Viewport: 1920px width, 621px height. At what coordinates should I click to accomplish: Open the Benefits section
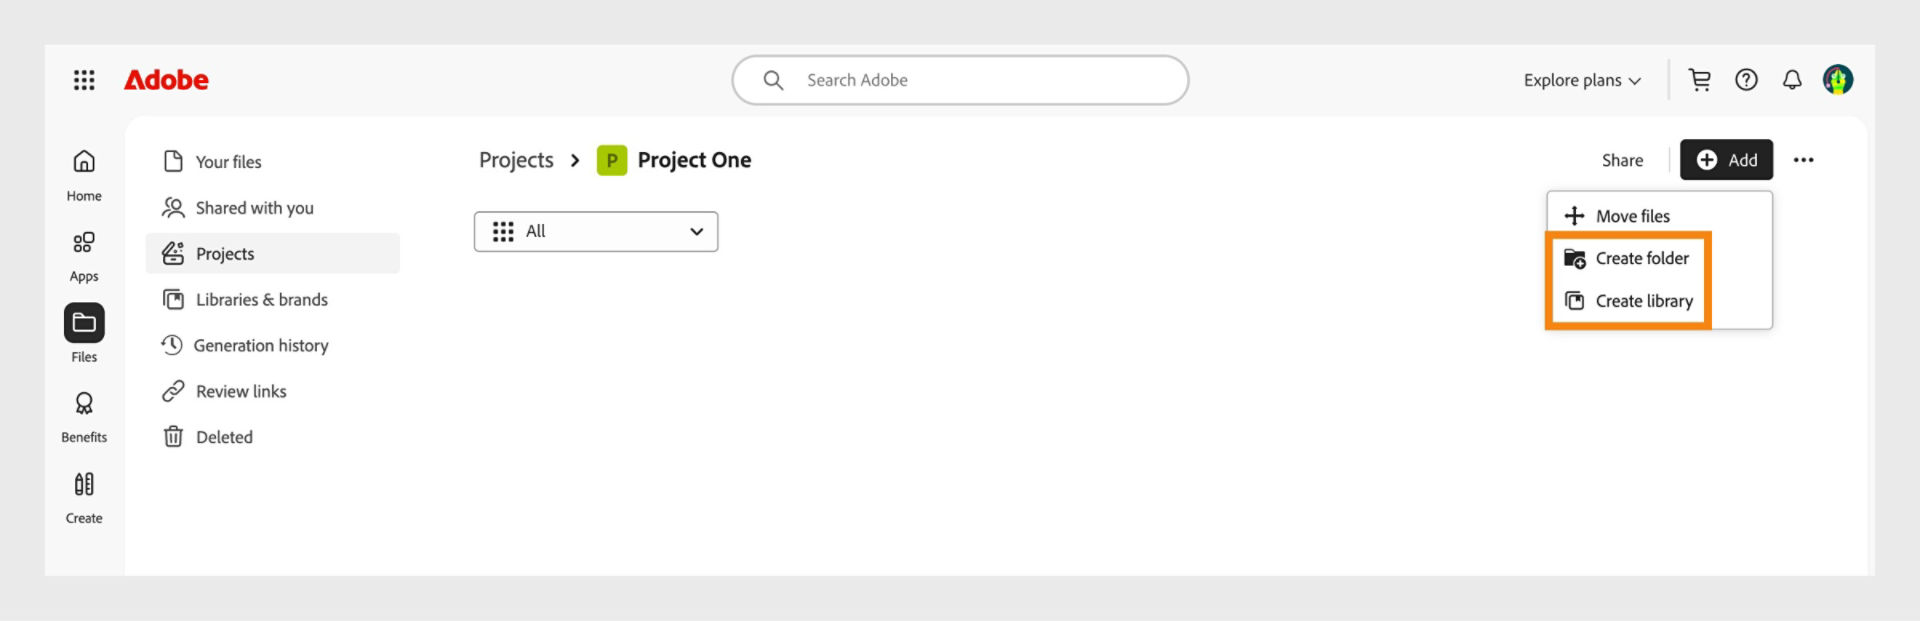tap(83, 413)
